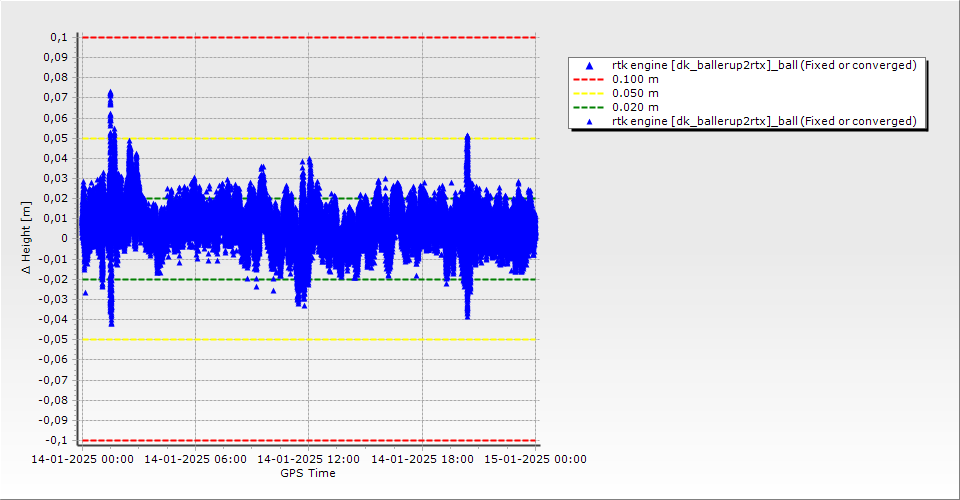Click the 'Δ Height [m]' axis title
960x500 pixels.
(x=26, y=237)
